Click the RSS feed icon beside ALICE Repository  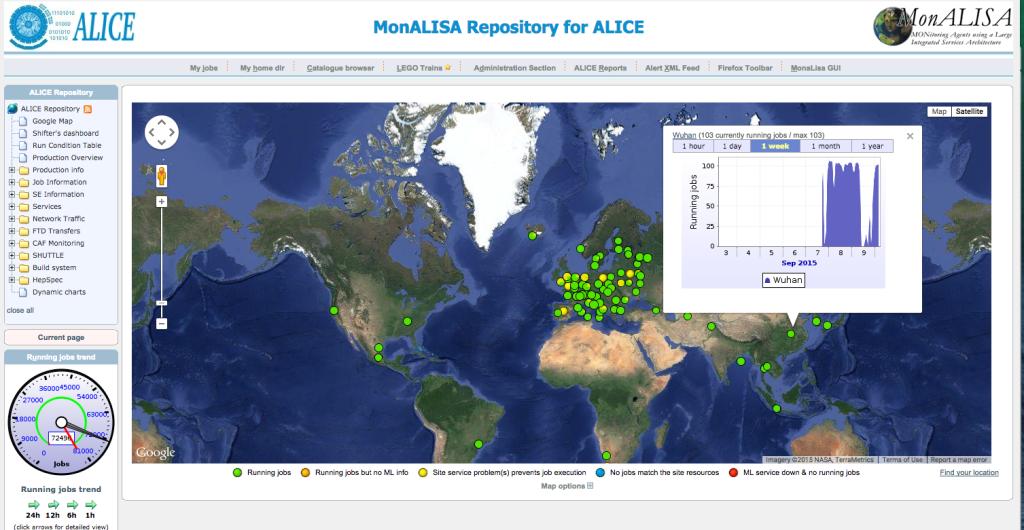(88, 108)
